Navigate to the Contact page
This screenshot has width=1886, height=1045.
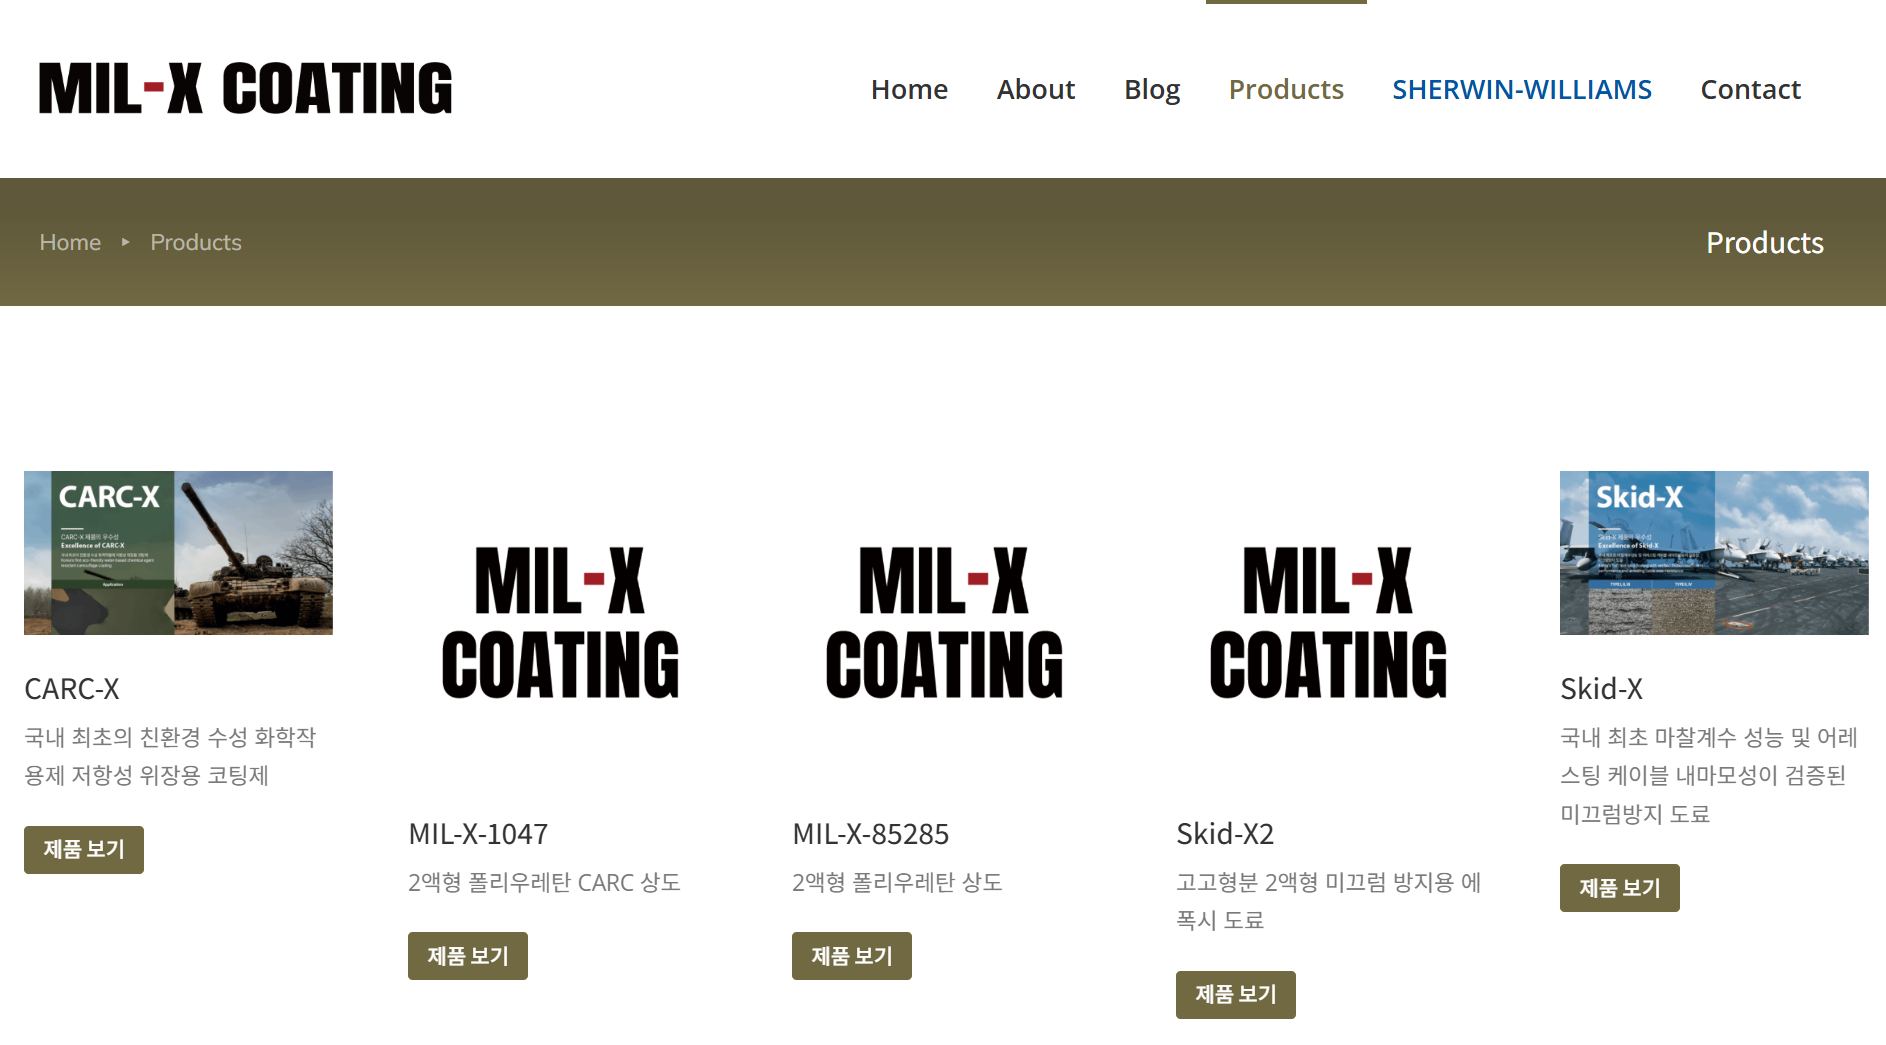click(1750, 89)
